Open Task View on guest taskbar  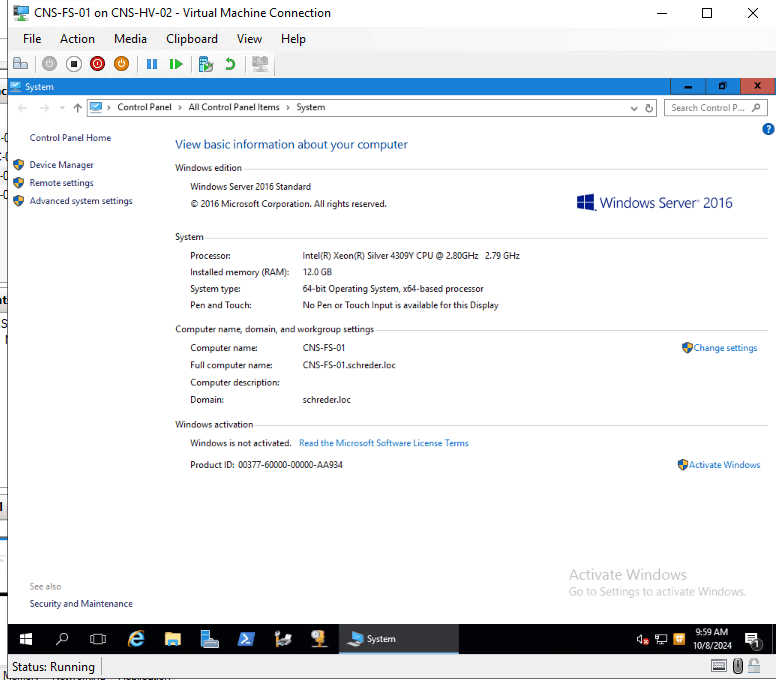click(x=97, y=639)
